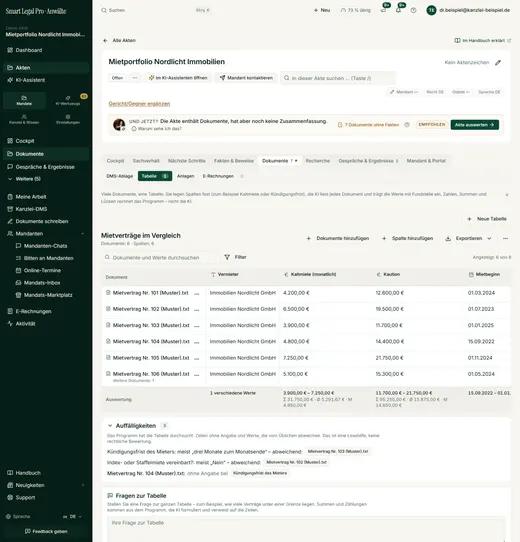The width and height of the screenshot is (520, 542).
Task: Open E-Rechnungen in the left sidebar
Action: click(46, 311)
